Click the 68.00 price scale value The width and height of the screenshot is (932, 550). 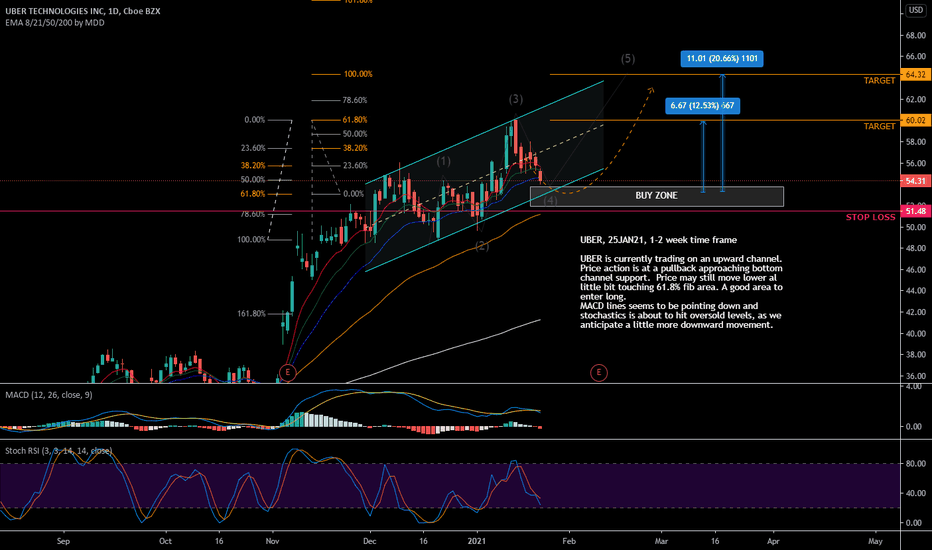(x=916, y=36)
